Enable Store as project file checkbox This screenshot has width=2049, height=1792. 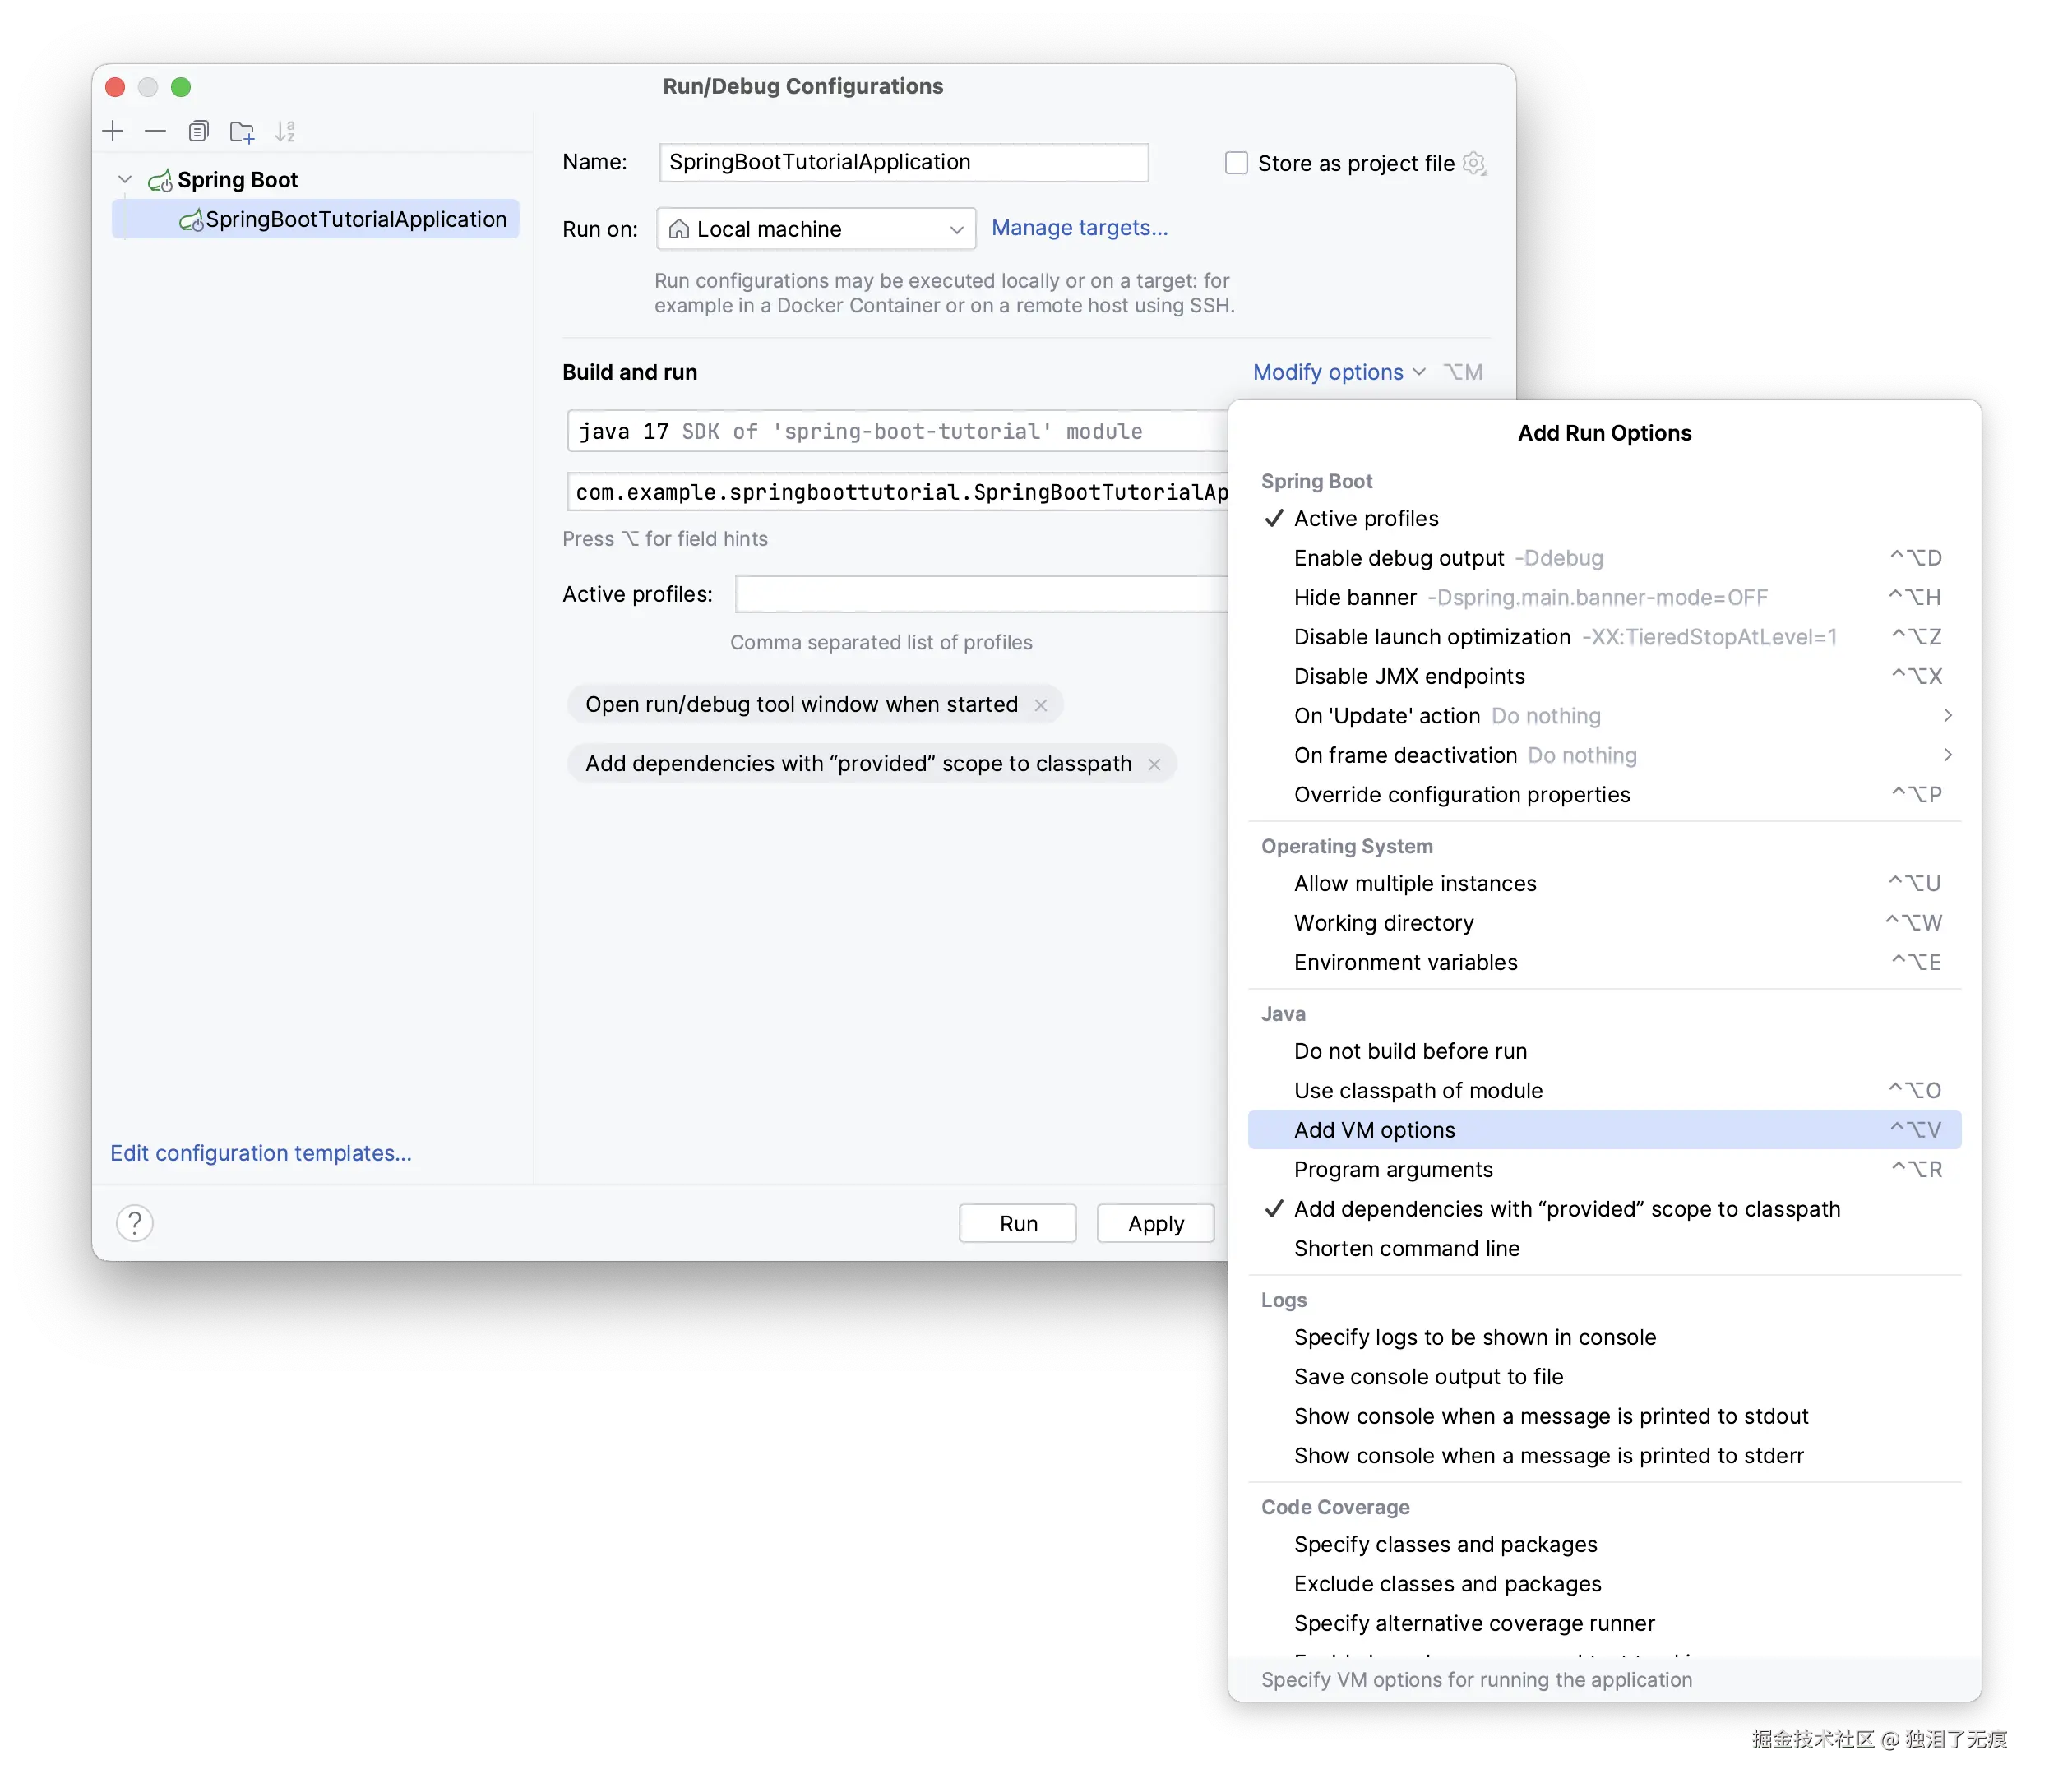[1237, 163]
